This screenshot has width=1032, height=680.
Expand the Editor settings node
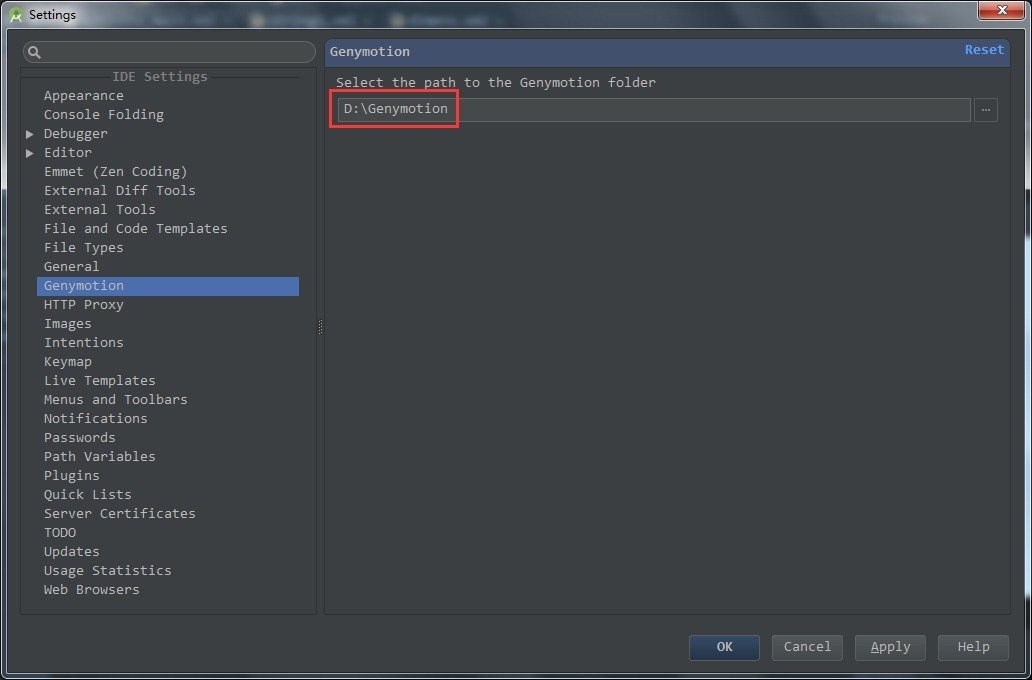point(30,153)
